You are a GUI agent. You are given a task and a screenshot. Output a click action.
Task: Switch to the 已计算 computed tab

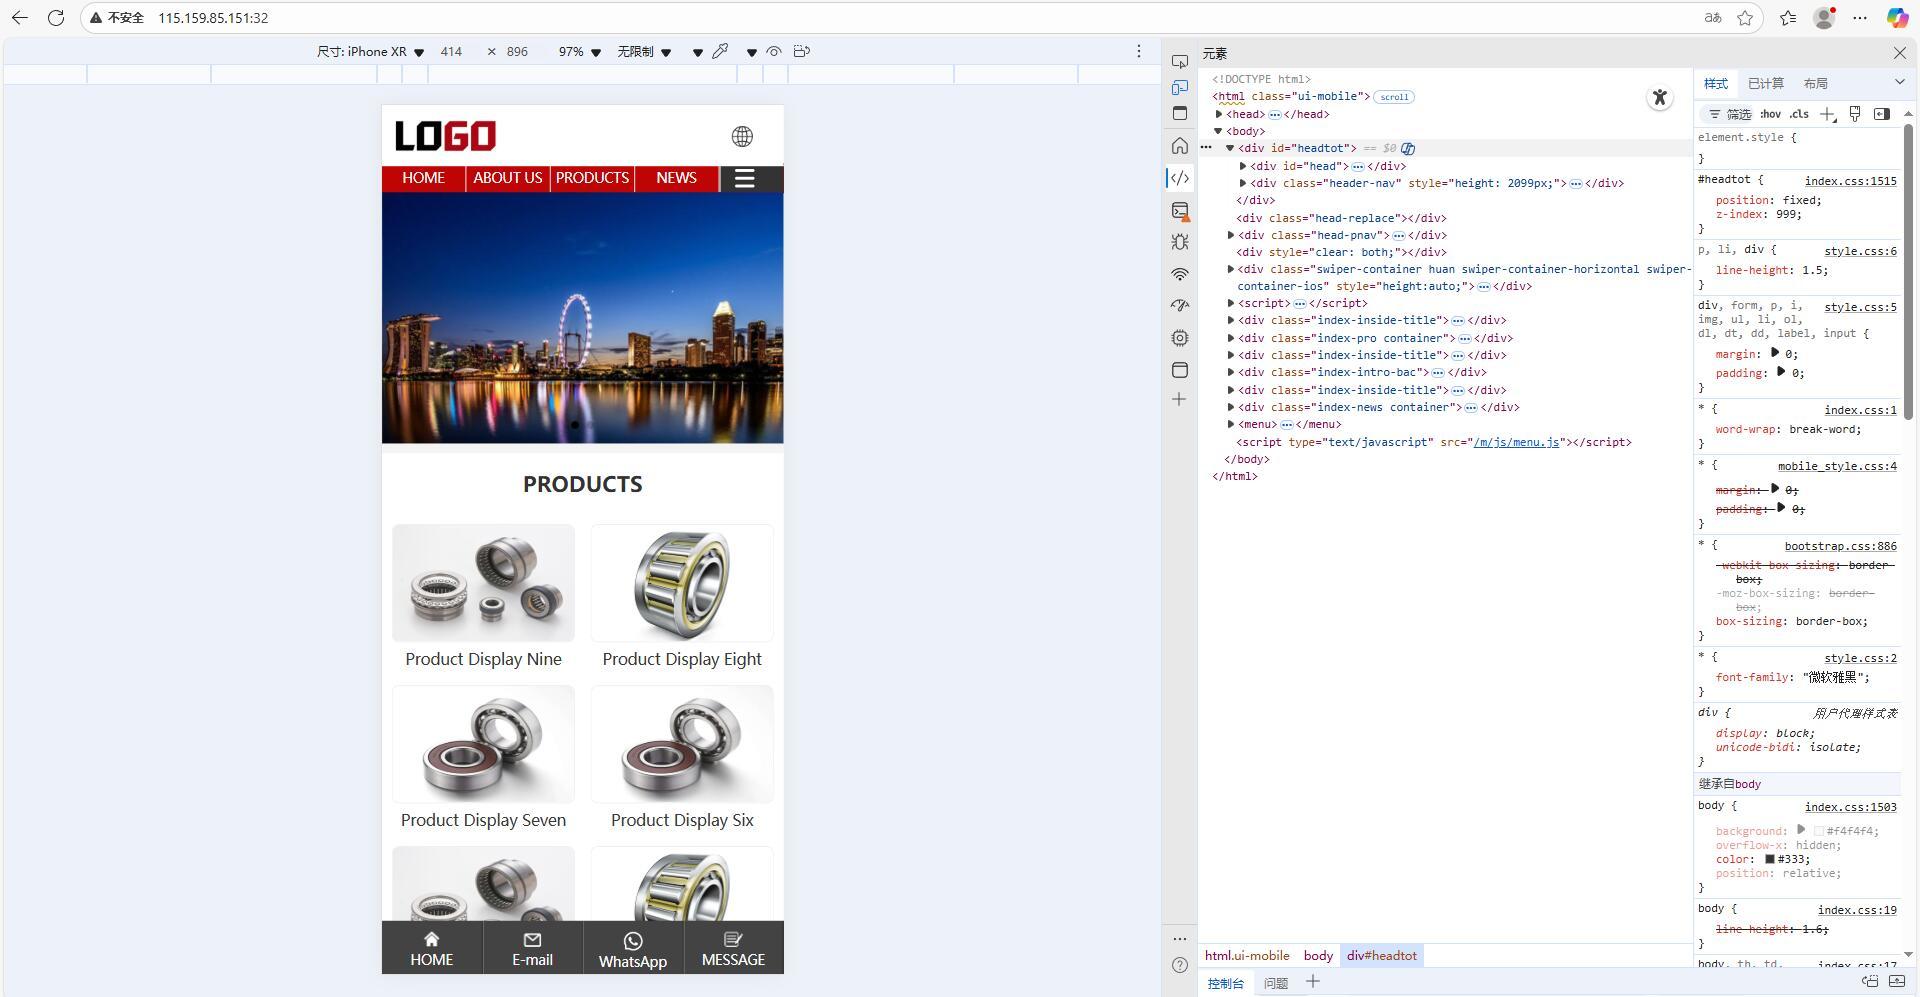pos(1766,83)
